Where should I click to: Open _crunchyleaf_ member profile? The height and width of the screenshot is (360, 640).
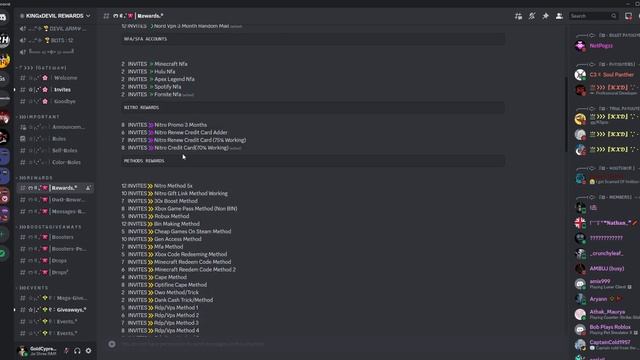(607, 253)
